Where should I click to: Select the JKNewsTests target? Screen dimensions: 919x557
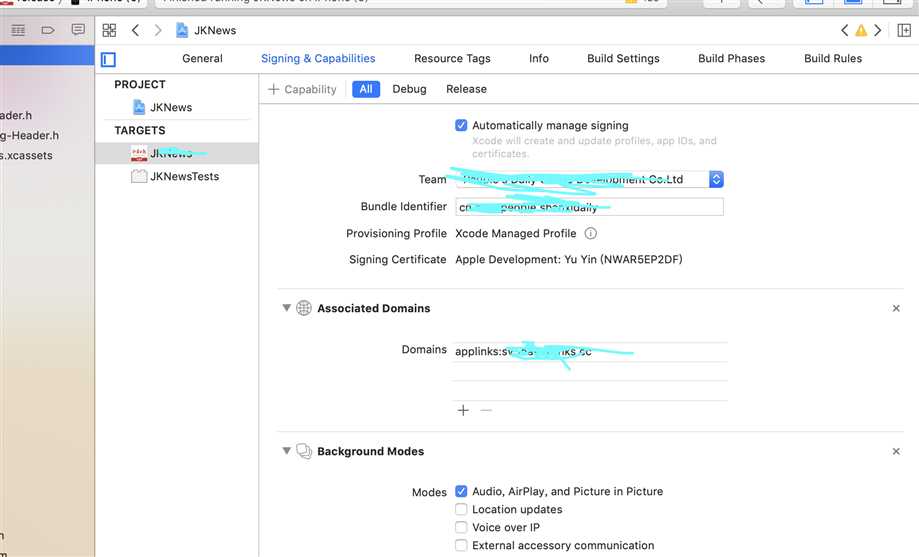click(x=176, y=176)
